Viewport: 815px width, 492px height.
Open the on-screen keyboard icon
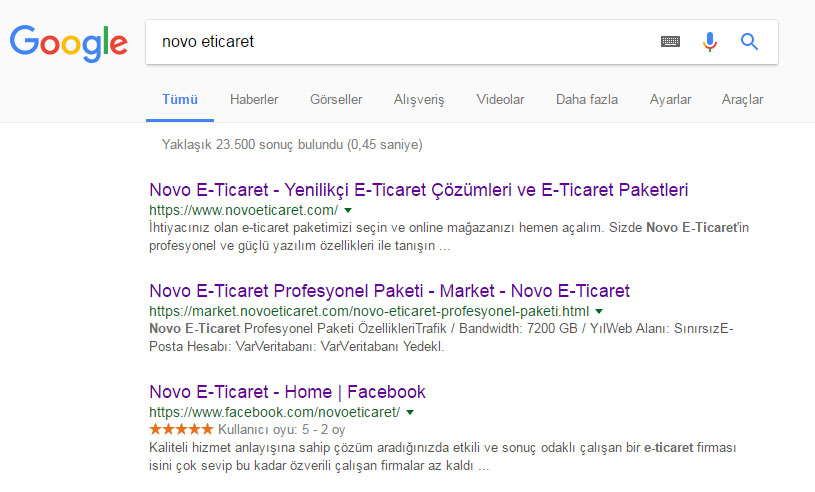[670, 42]
